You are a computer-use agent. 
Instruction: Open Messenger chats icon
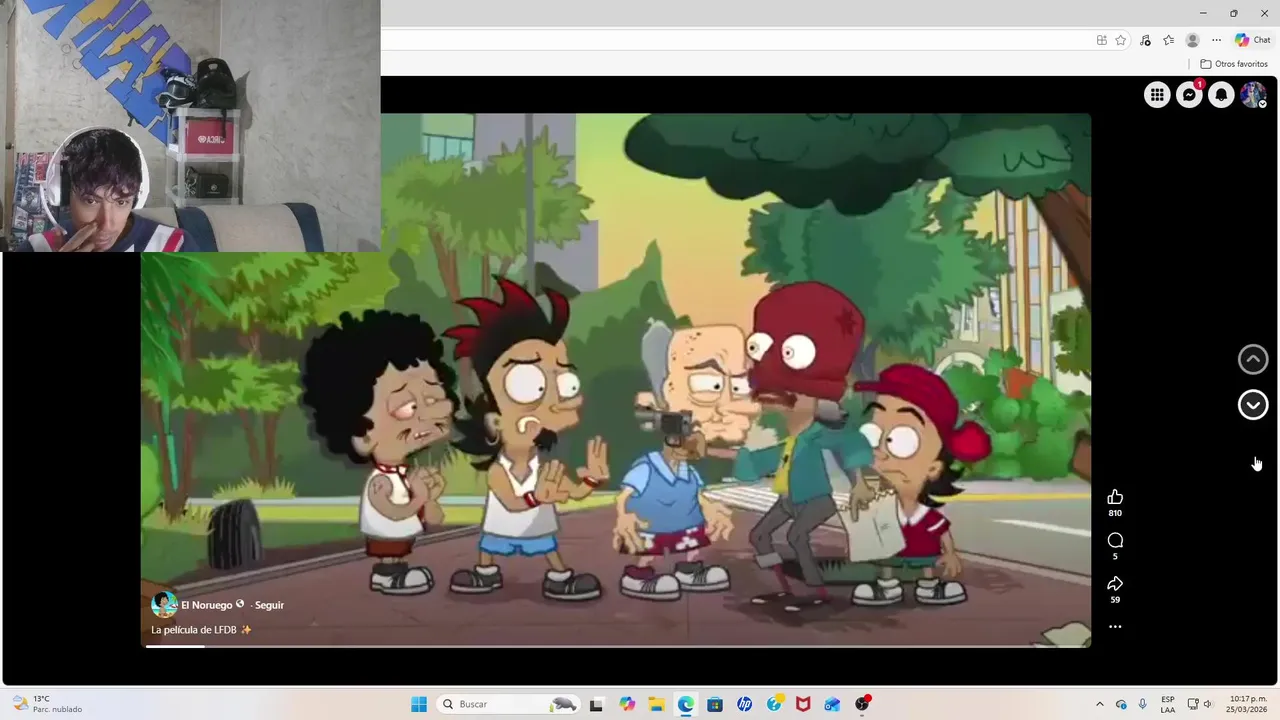1189,95
